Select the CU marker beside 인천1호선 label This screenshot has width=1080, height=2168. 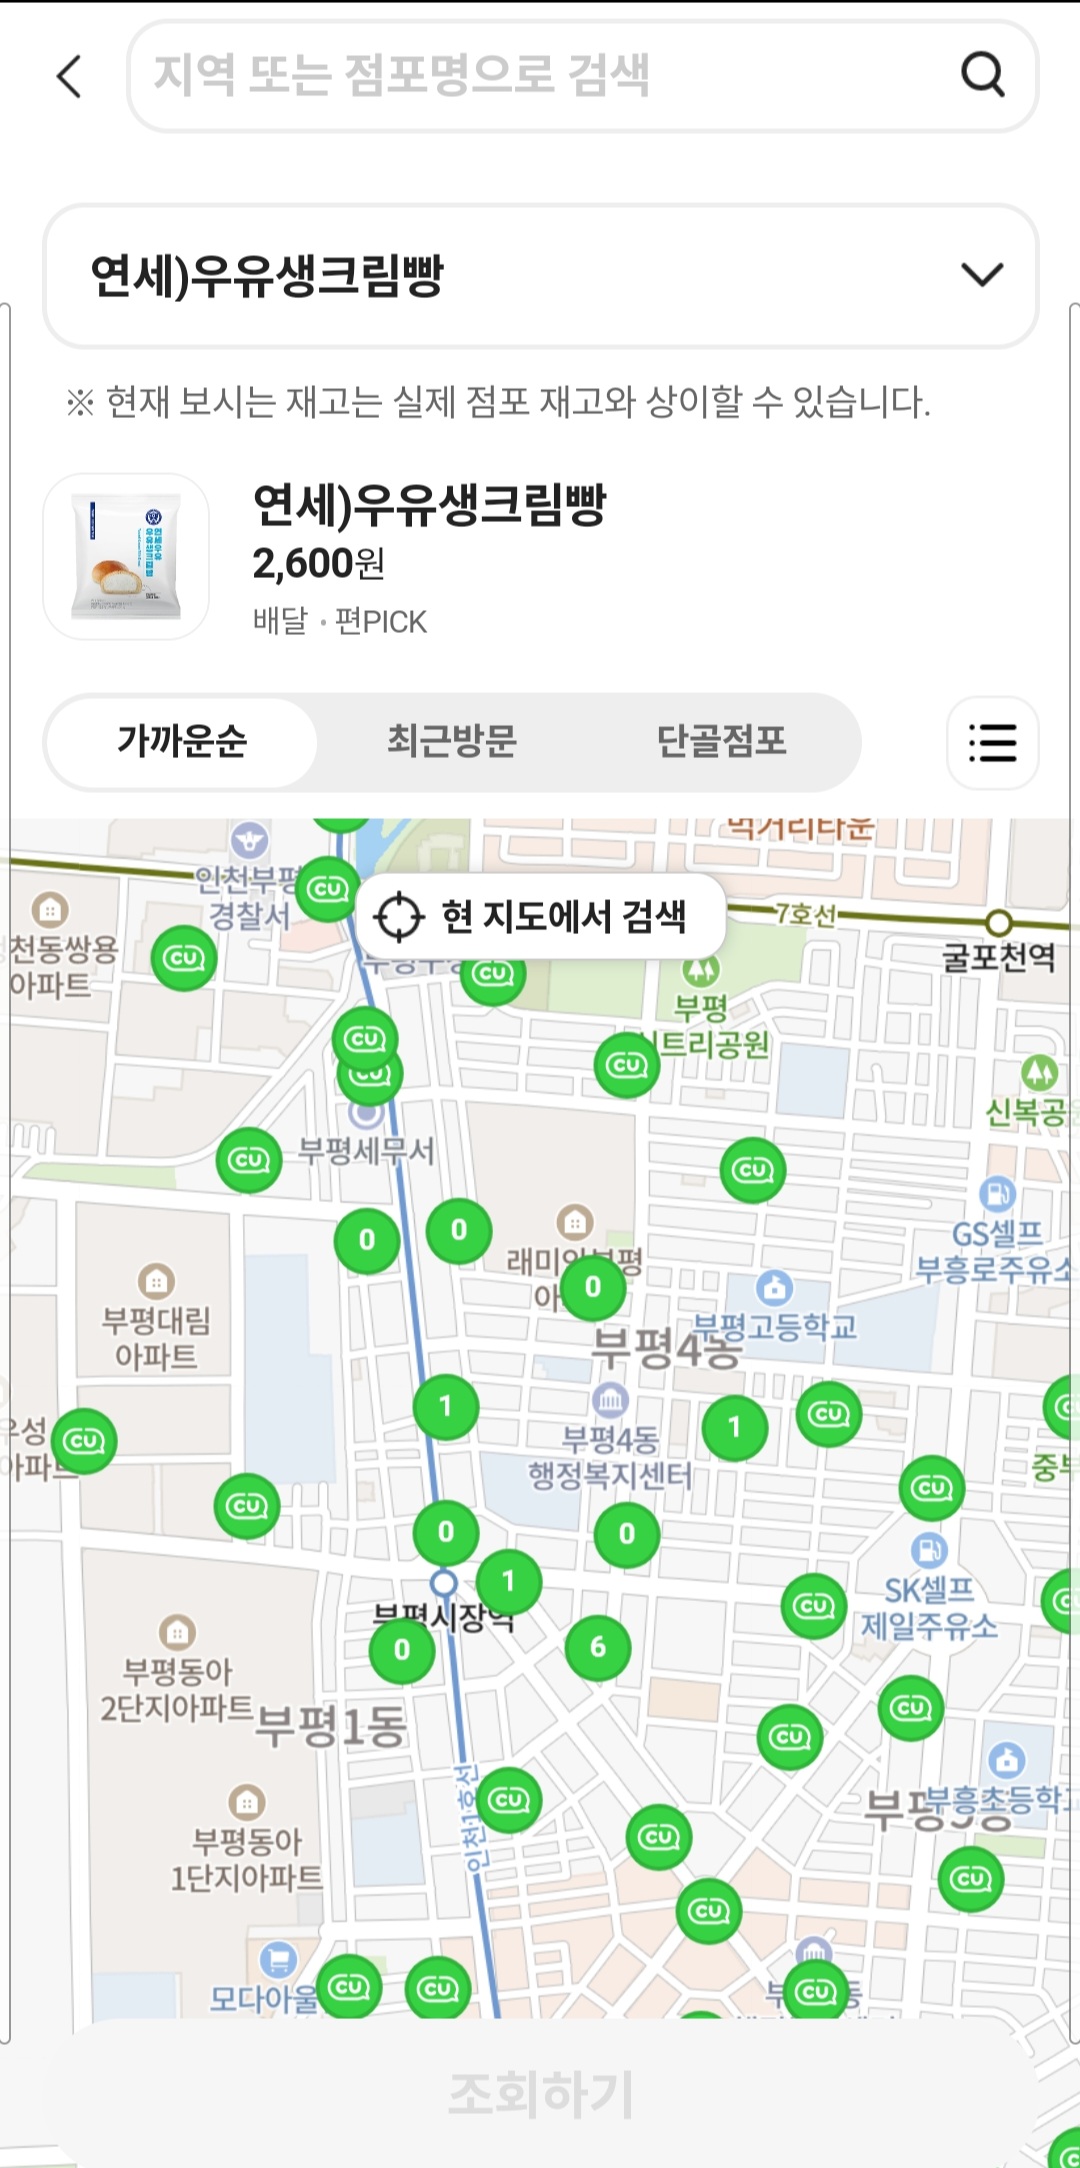click(509, 1800)
